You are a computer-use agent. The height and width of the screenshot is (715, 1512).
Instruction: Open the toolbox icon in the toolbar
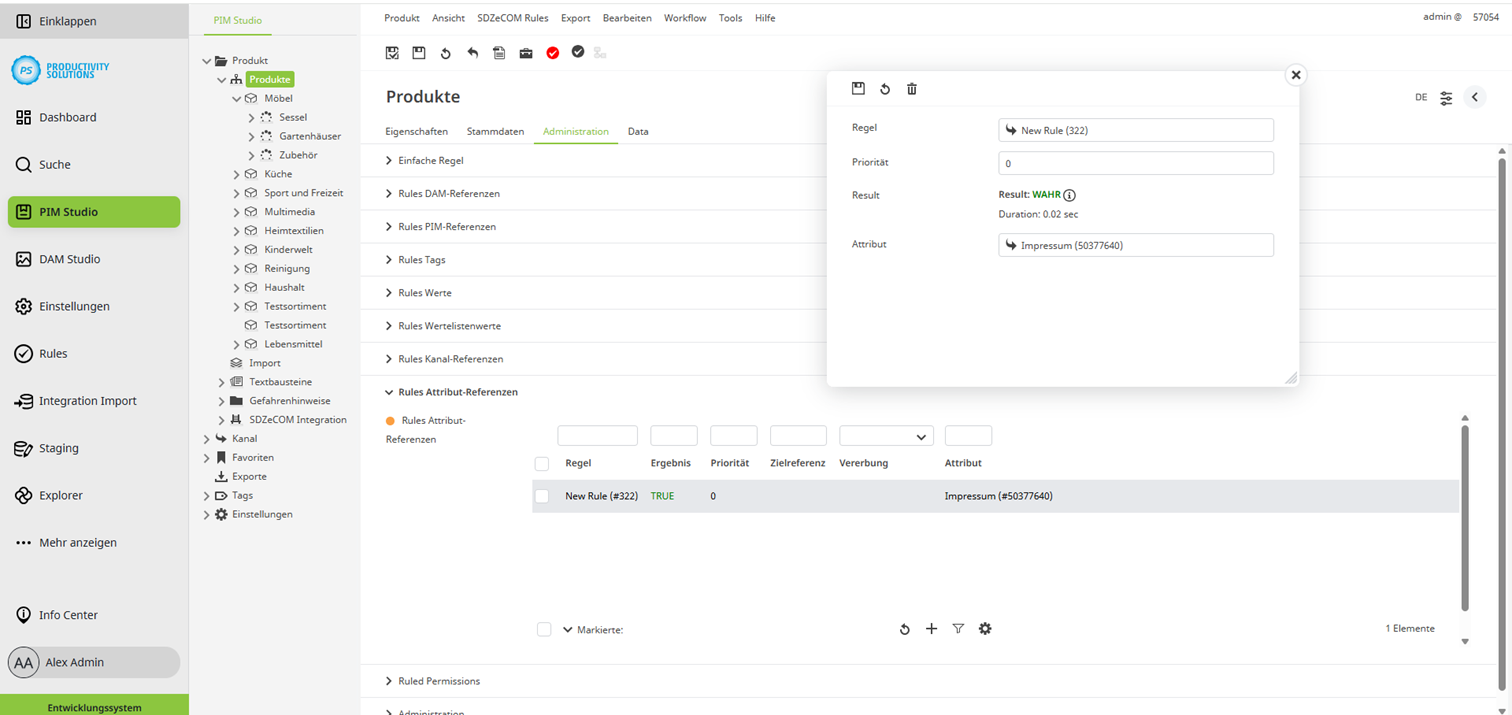526,52
